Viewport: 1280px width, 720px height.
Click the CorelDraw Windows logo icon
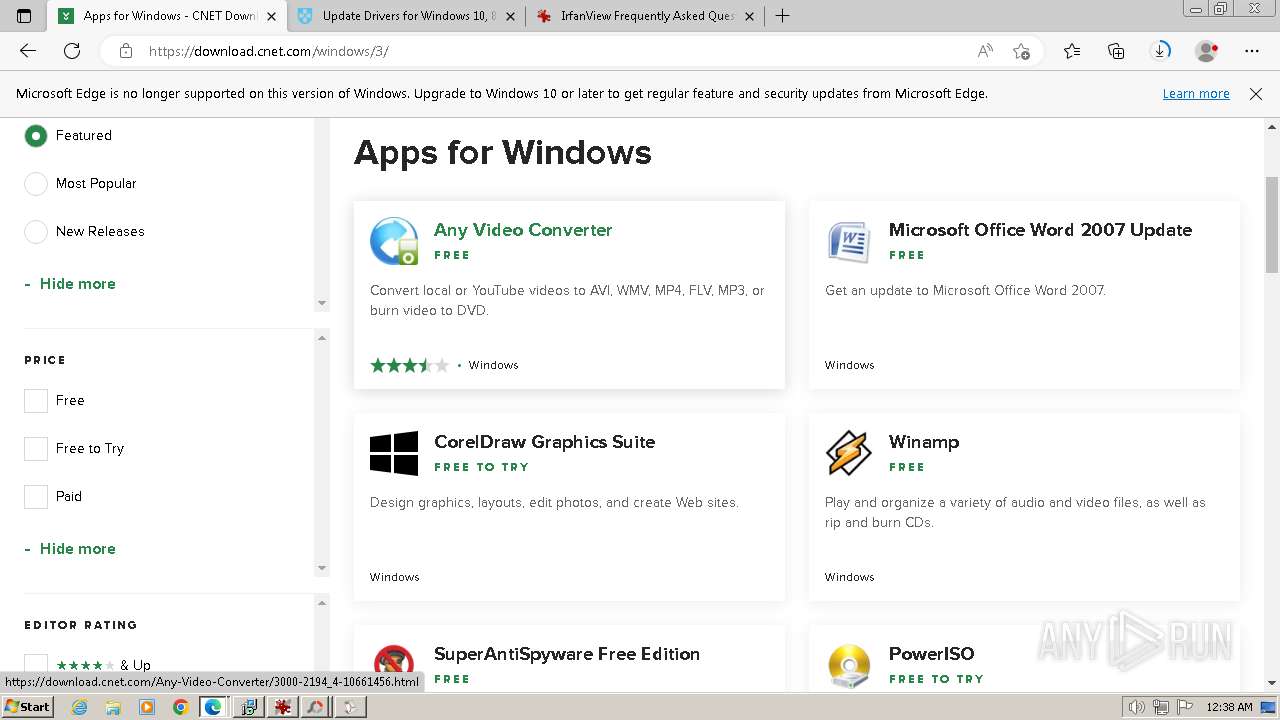click(x=394, y=453)
